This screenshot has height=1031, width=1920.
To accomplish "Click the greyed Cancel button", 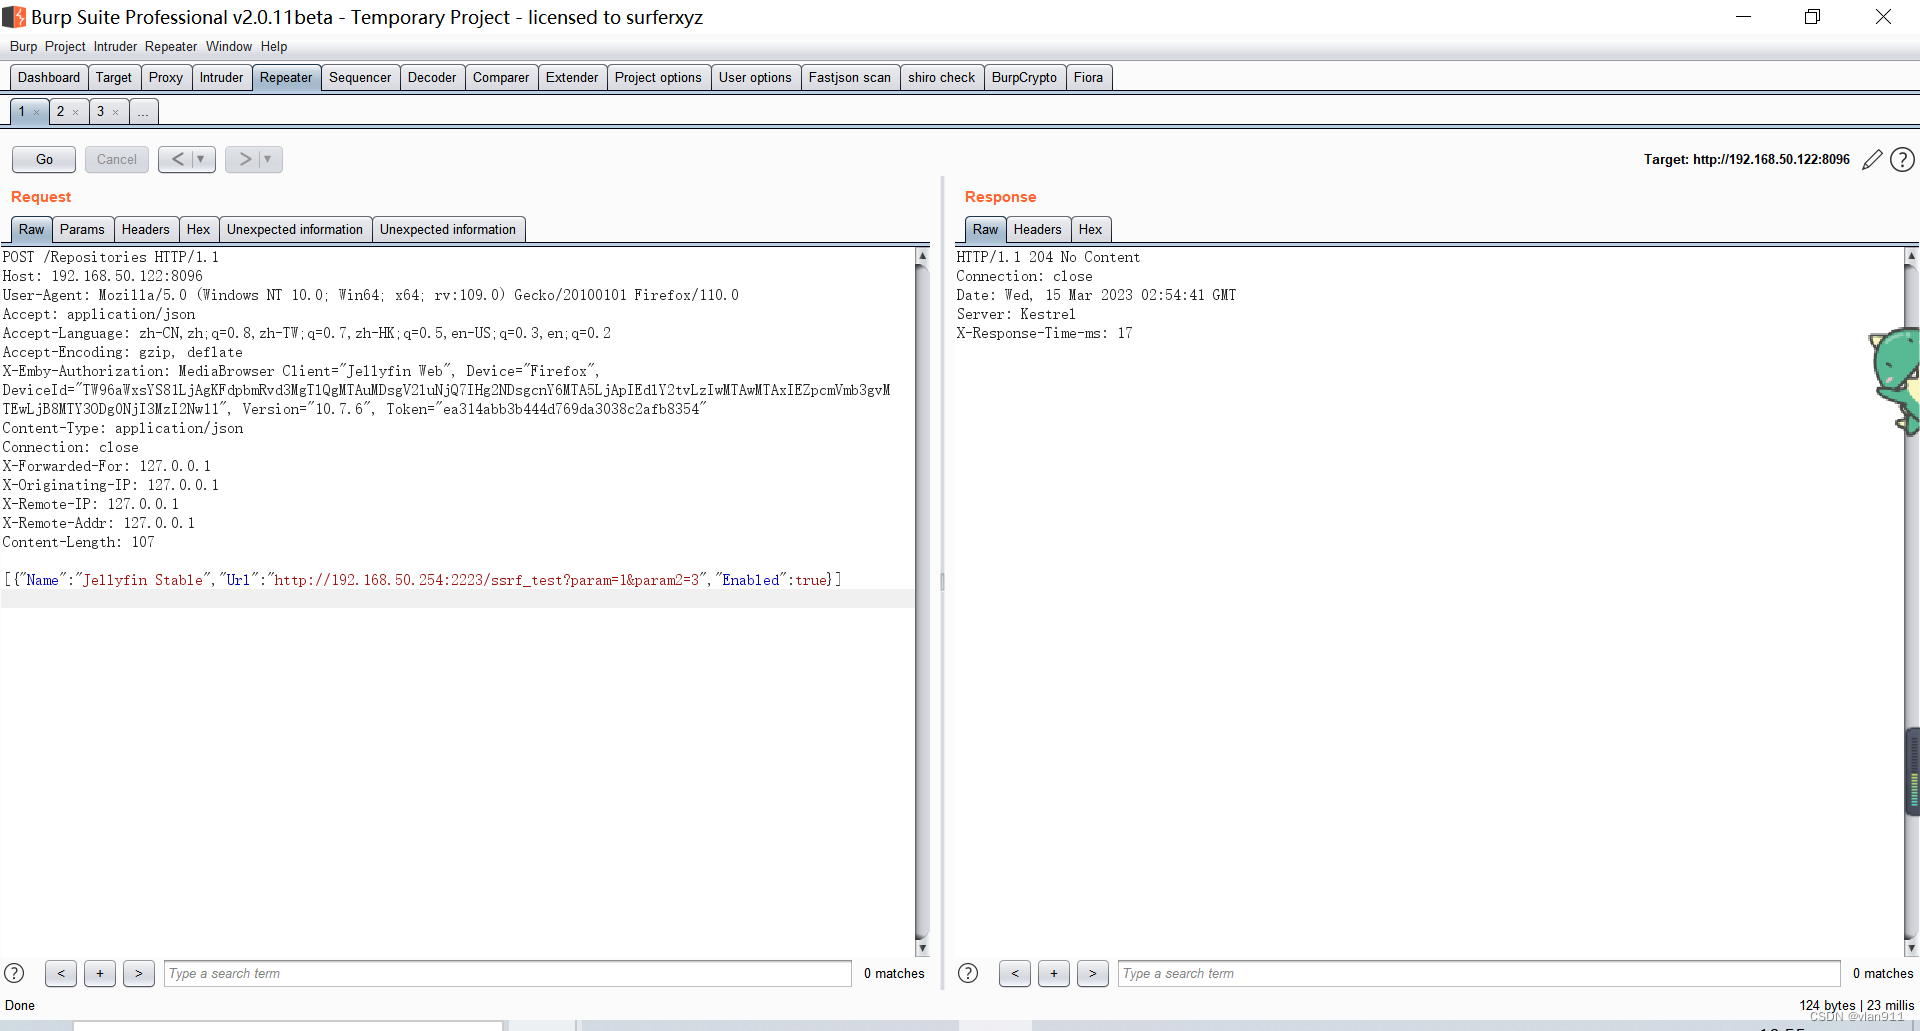I will (117, 159).
